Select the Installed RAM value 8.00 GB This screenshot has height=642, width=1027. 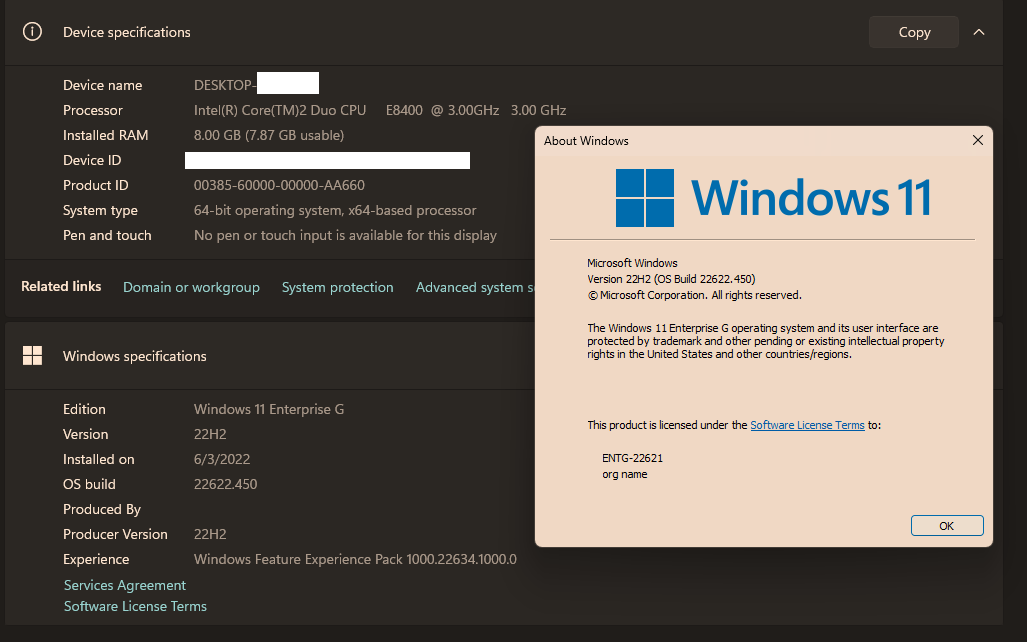pos(269,135)
